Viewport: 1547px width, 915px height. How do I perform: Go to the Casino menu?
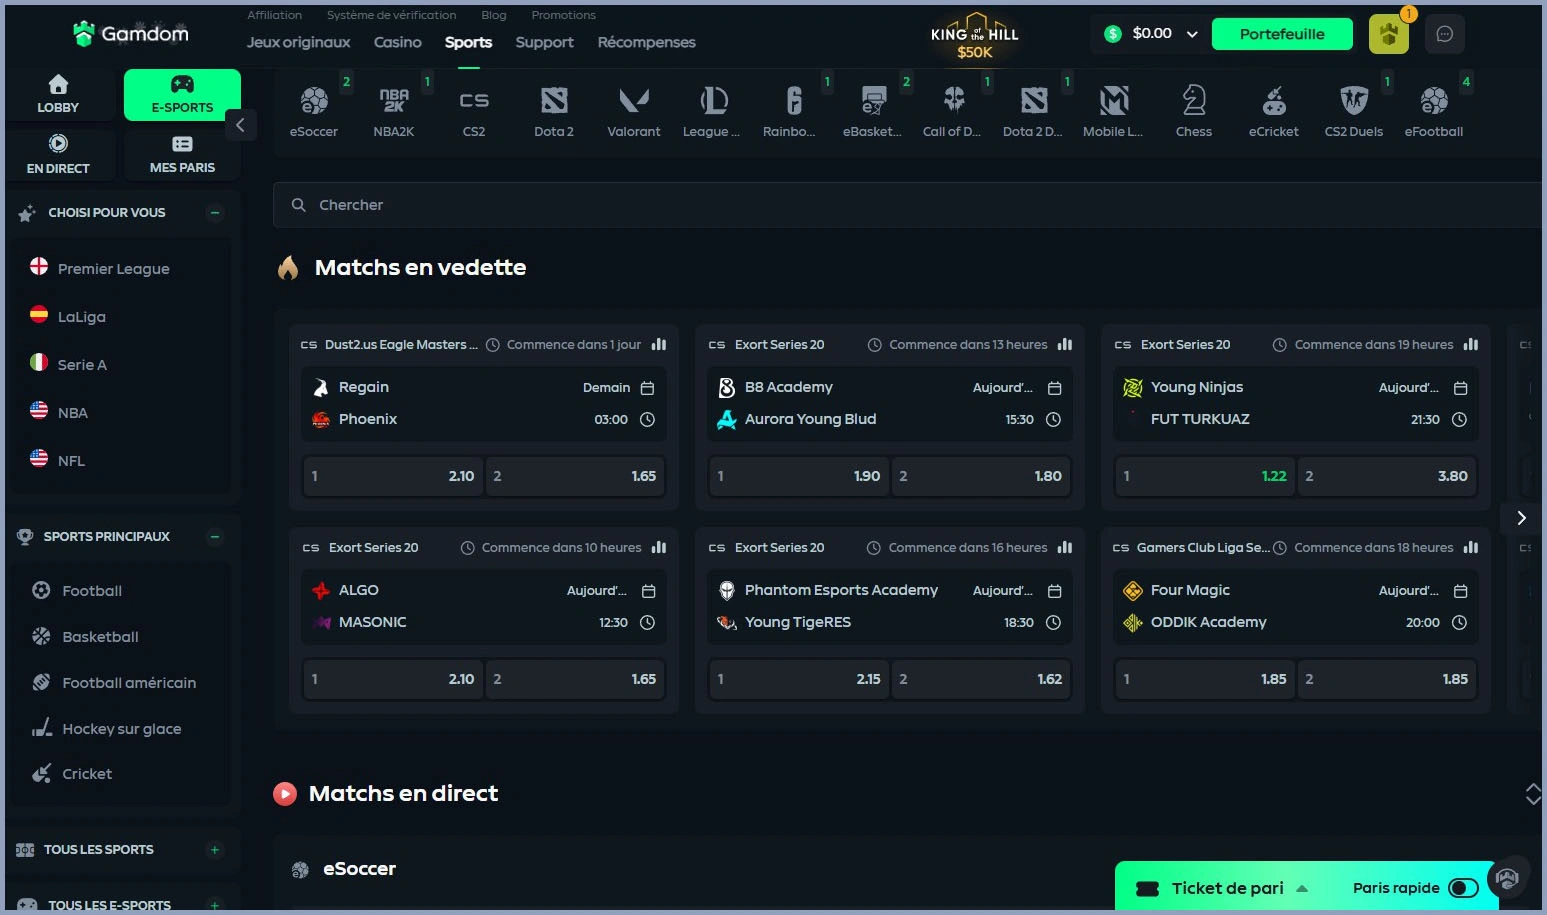[397, 42]
